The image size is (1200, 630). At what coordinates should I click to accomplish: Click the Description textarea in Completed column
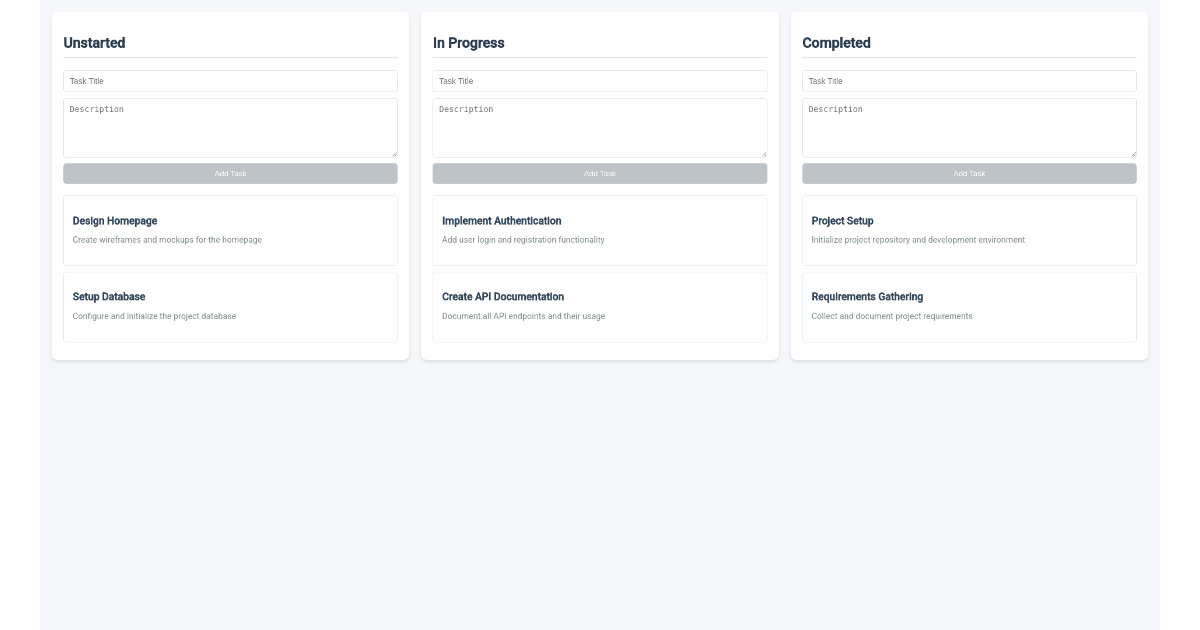(969, 127)
